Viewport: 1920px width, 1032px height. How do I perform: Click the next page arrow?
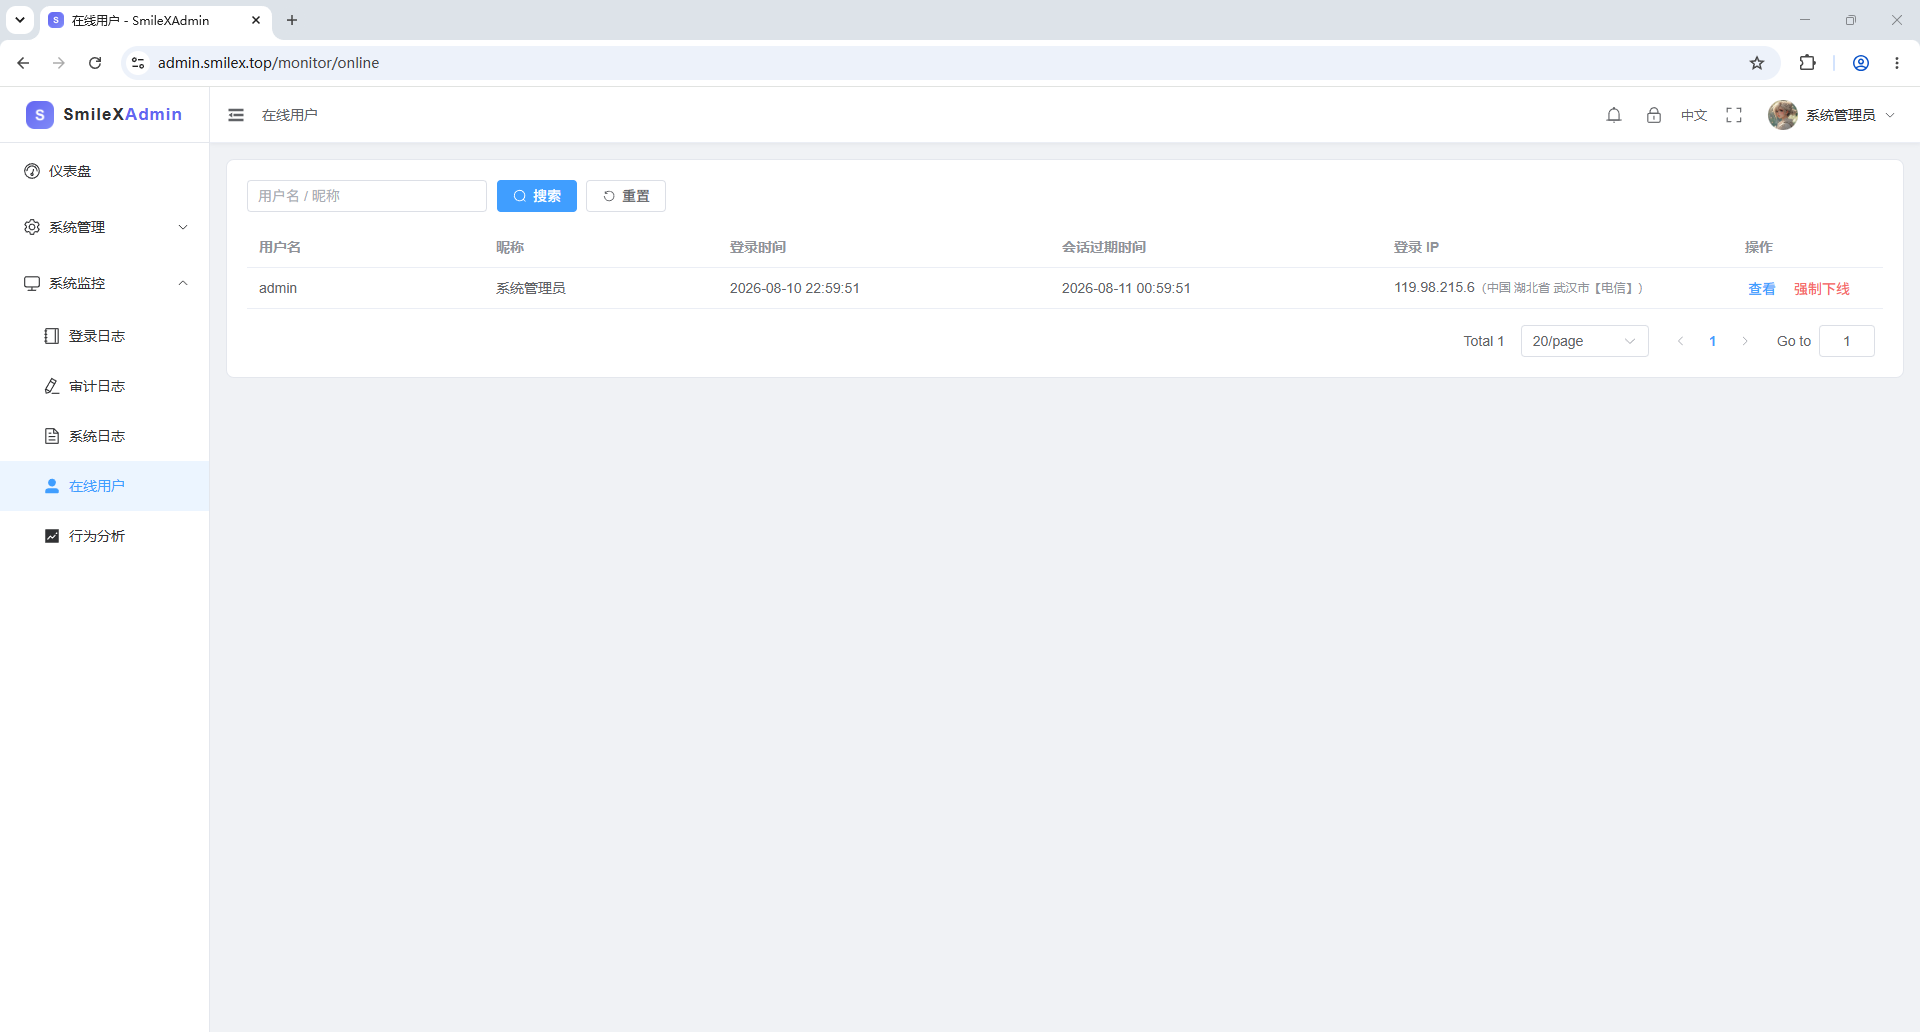[x=1745, y=341]
